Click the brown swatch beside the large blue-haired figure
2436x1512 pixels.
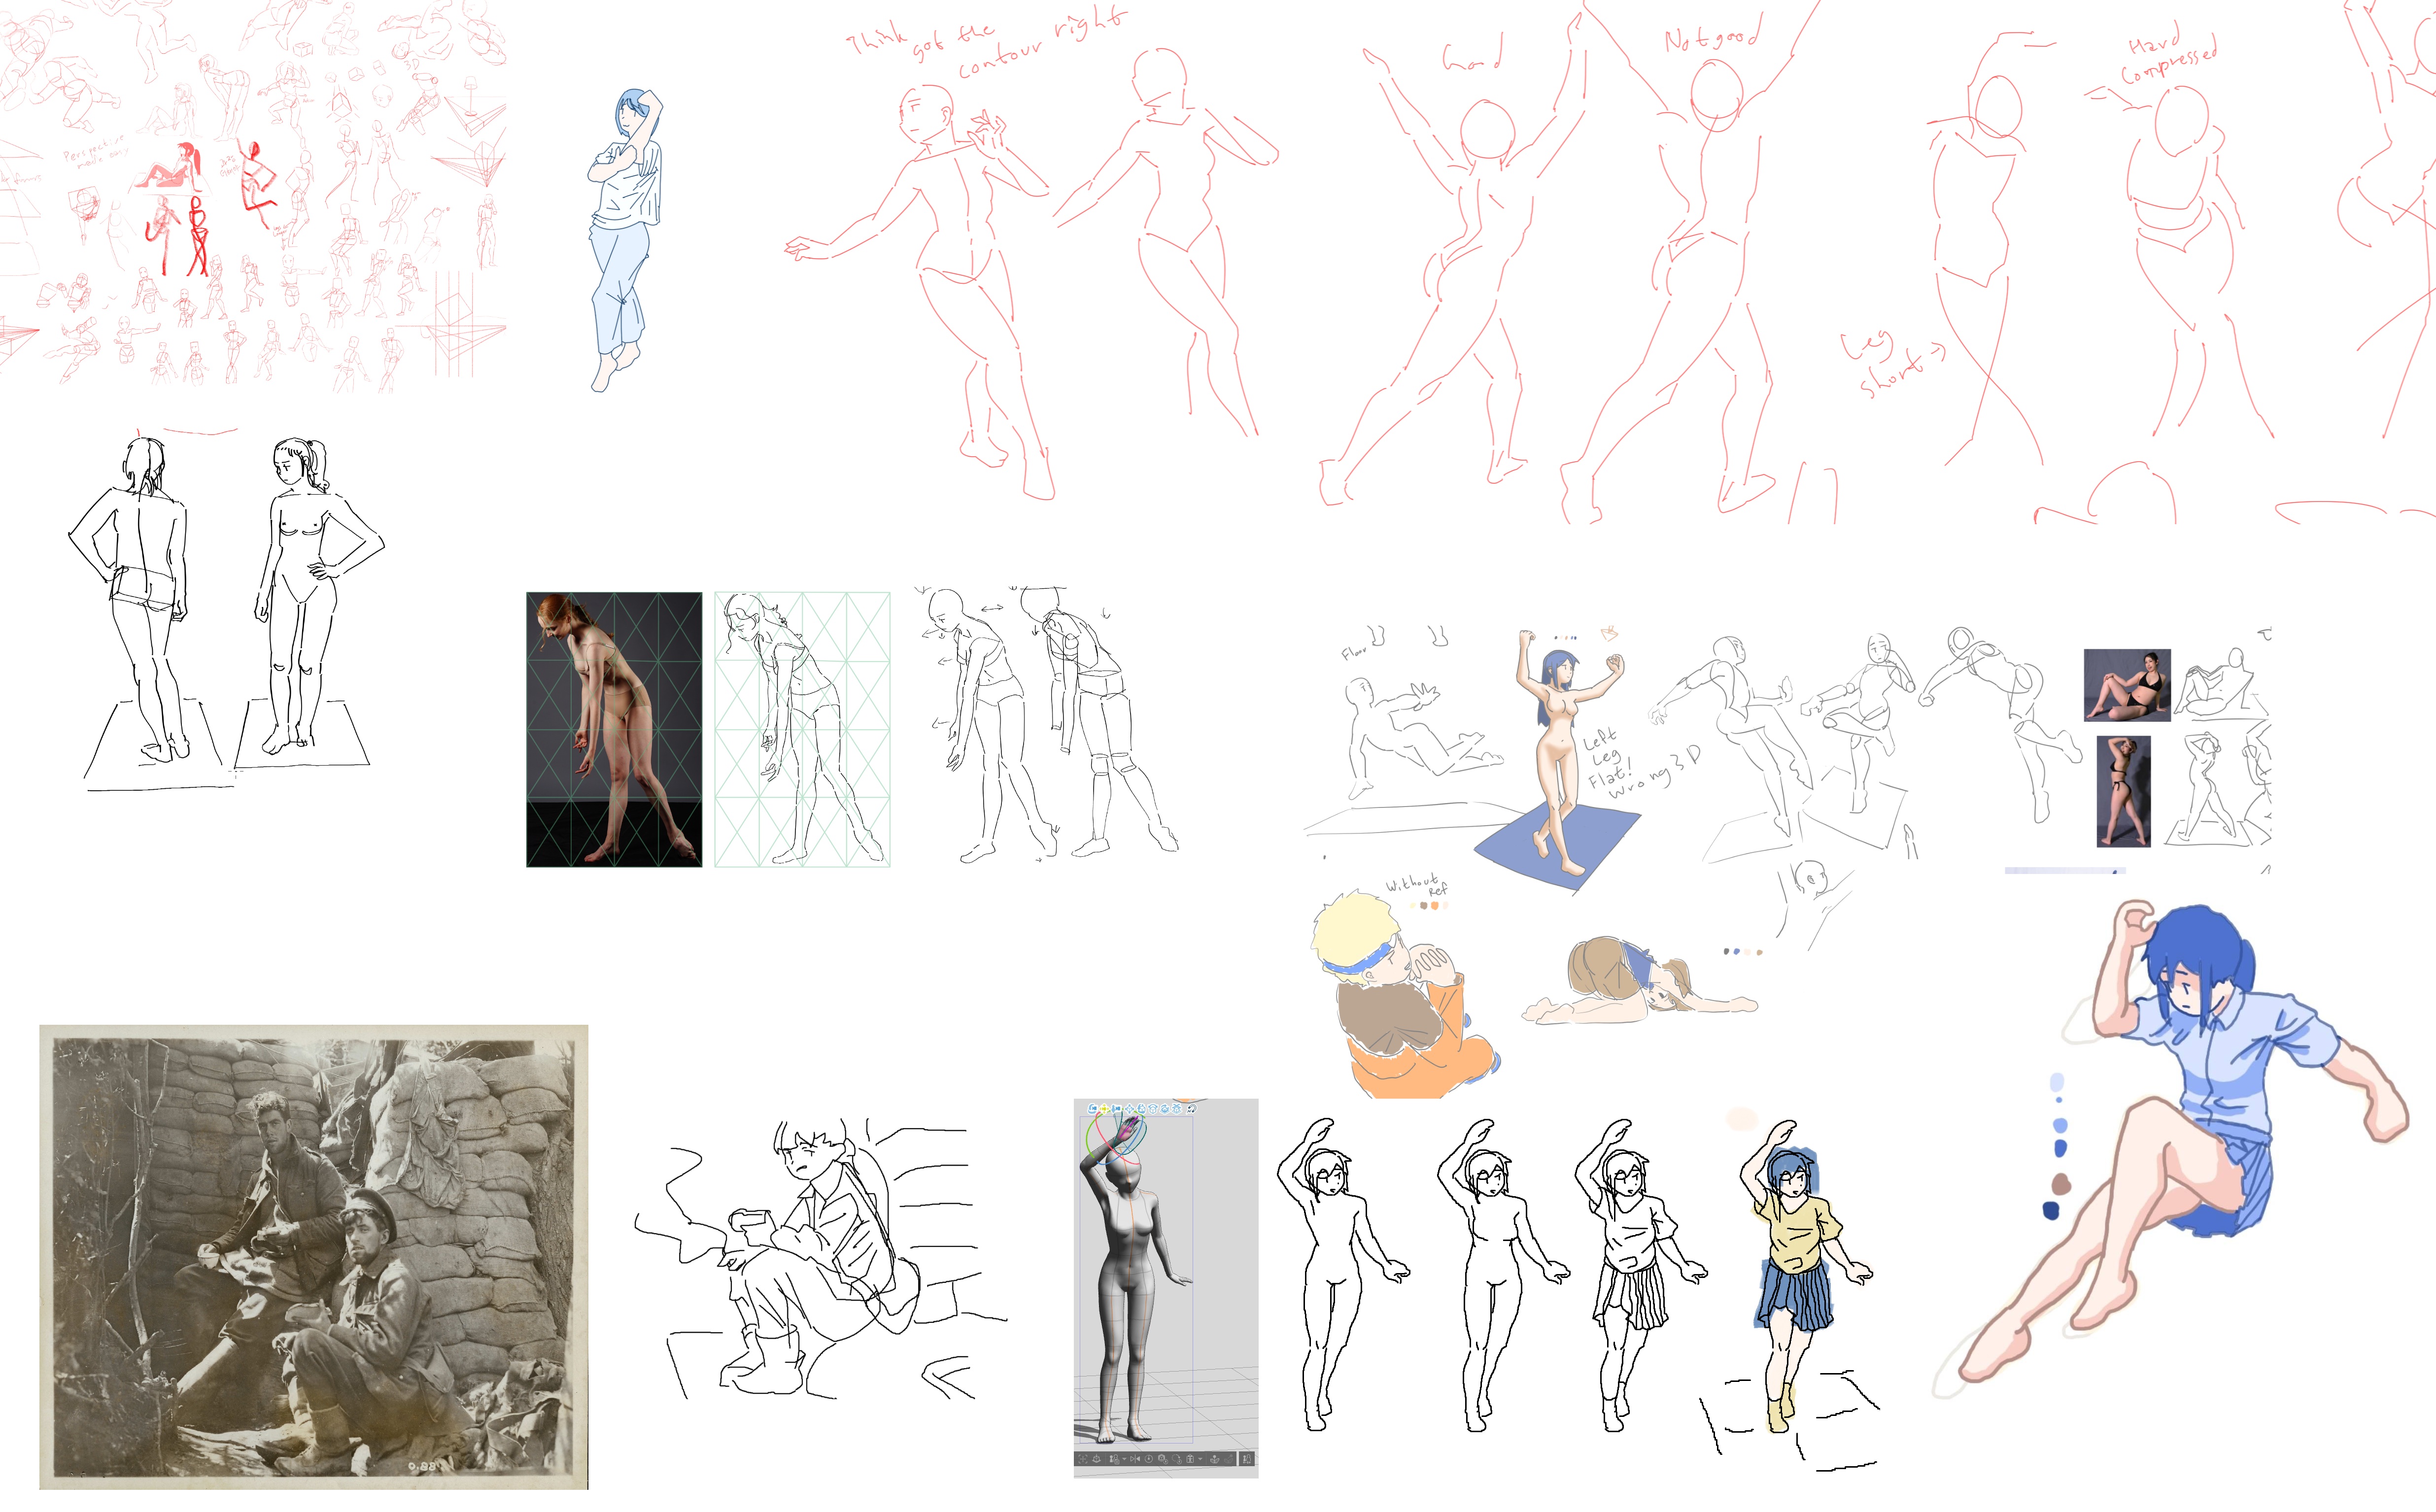coord(2061,1185)
